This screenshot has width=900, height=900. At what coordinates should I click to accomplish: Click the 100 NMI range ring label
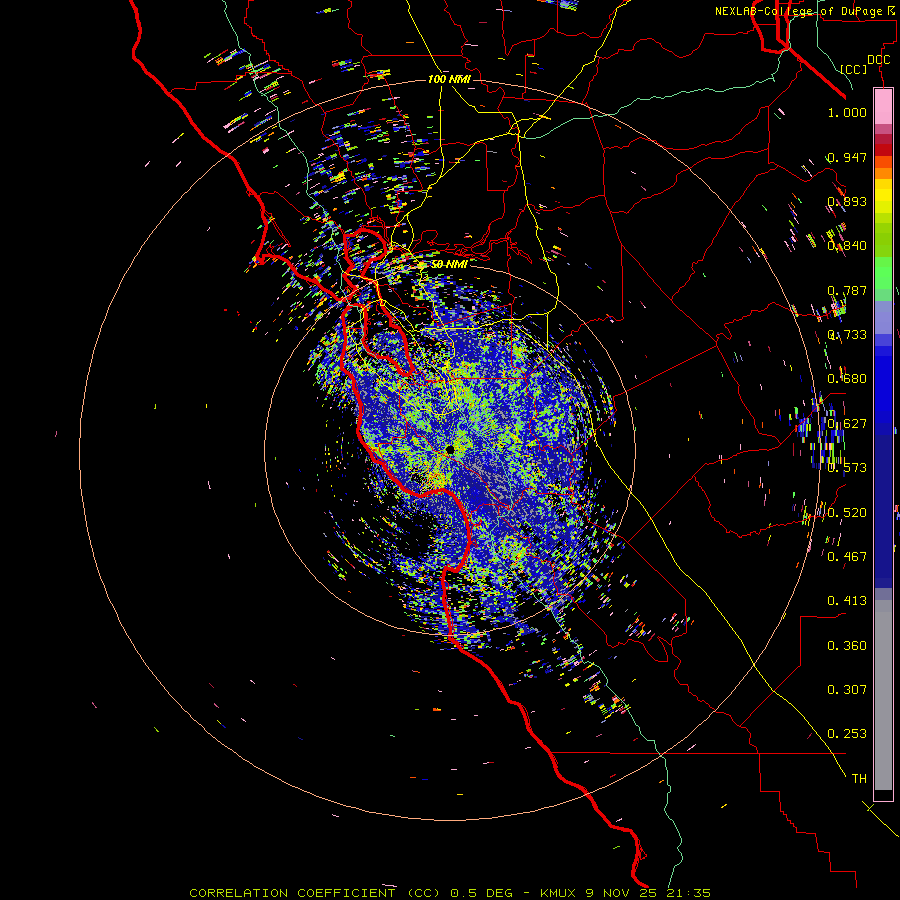[x=449, y=79]
